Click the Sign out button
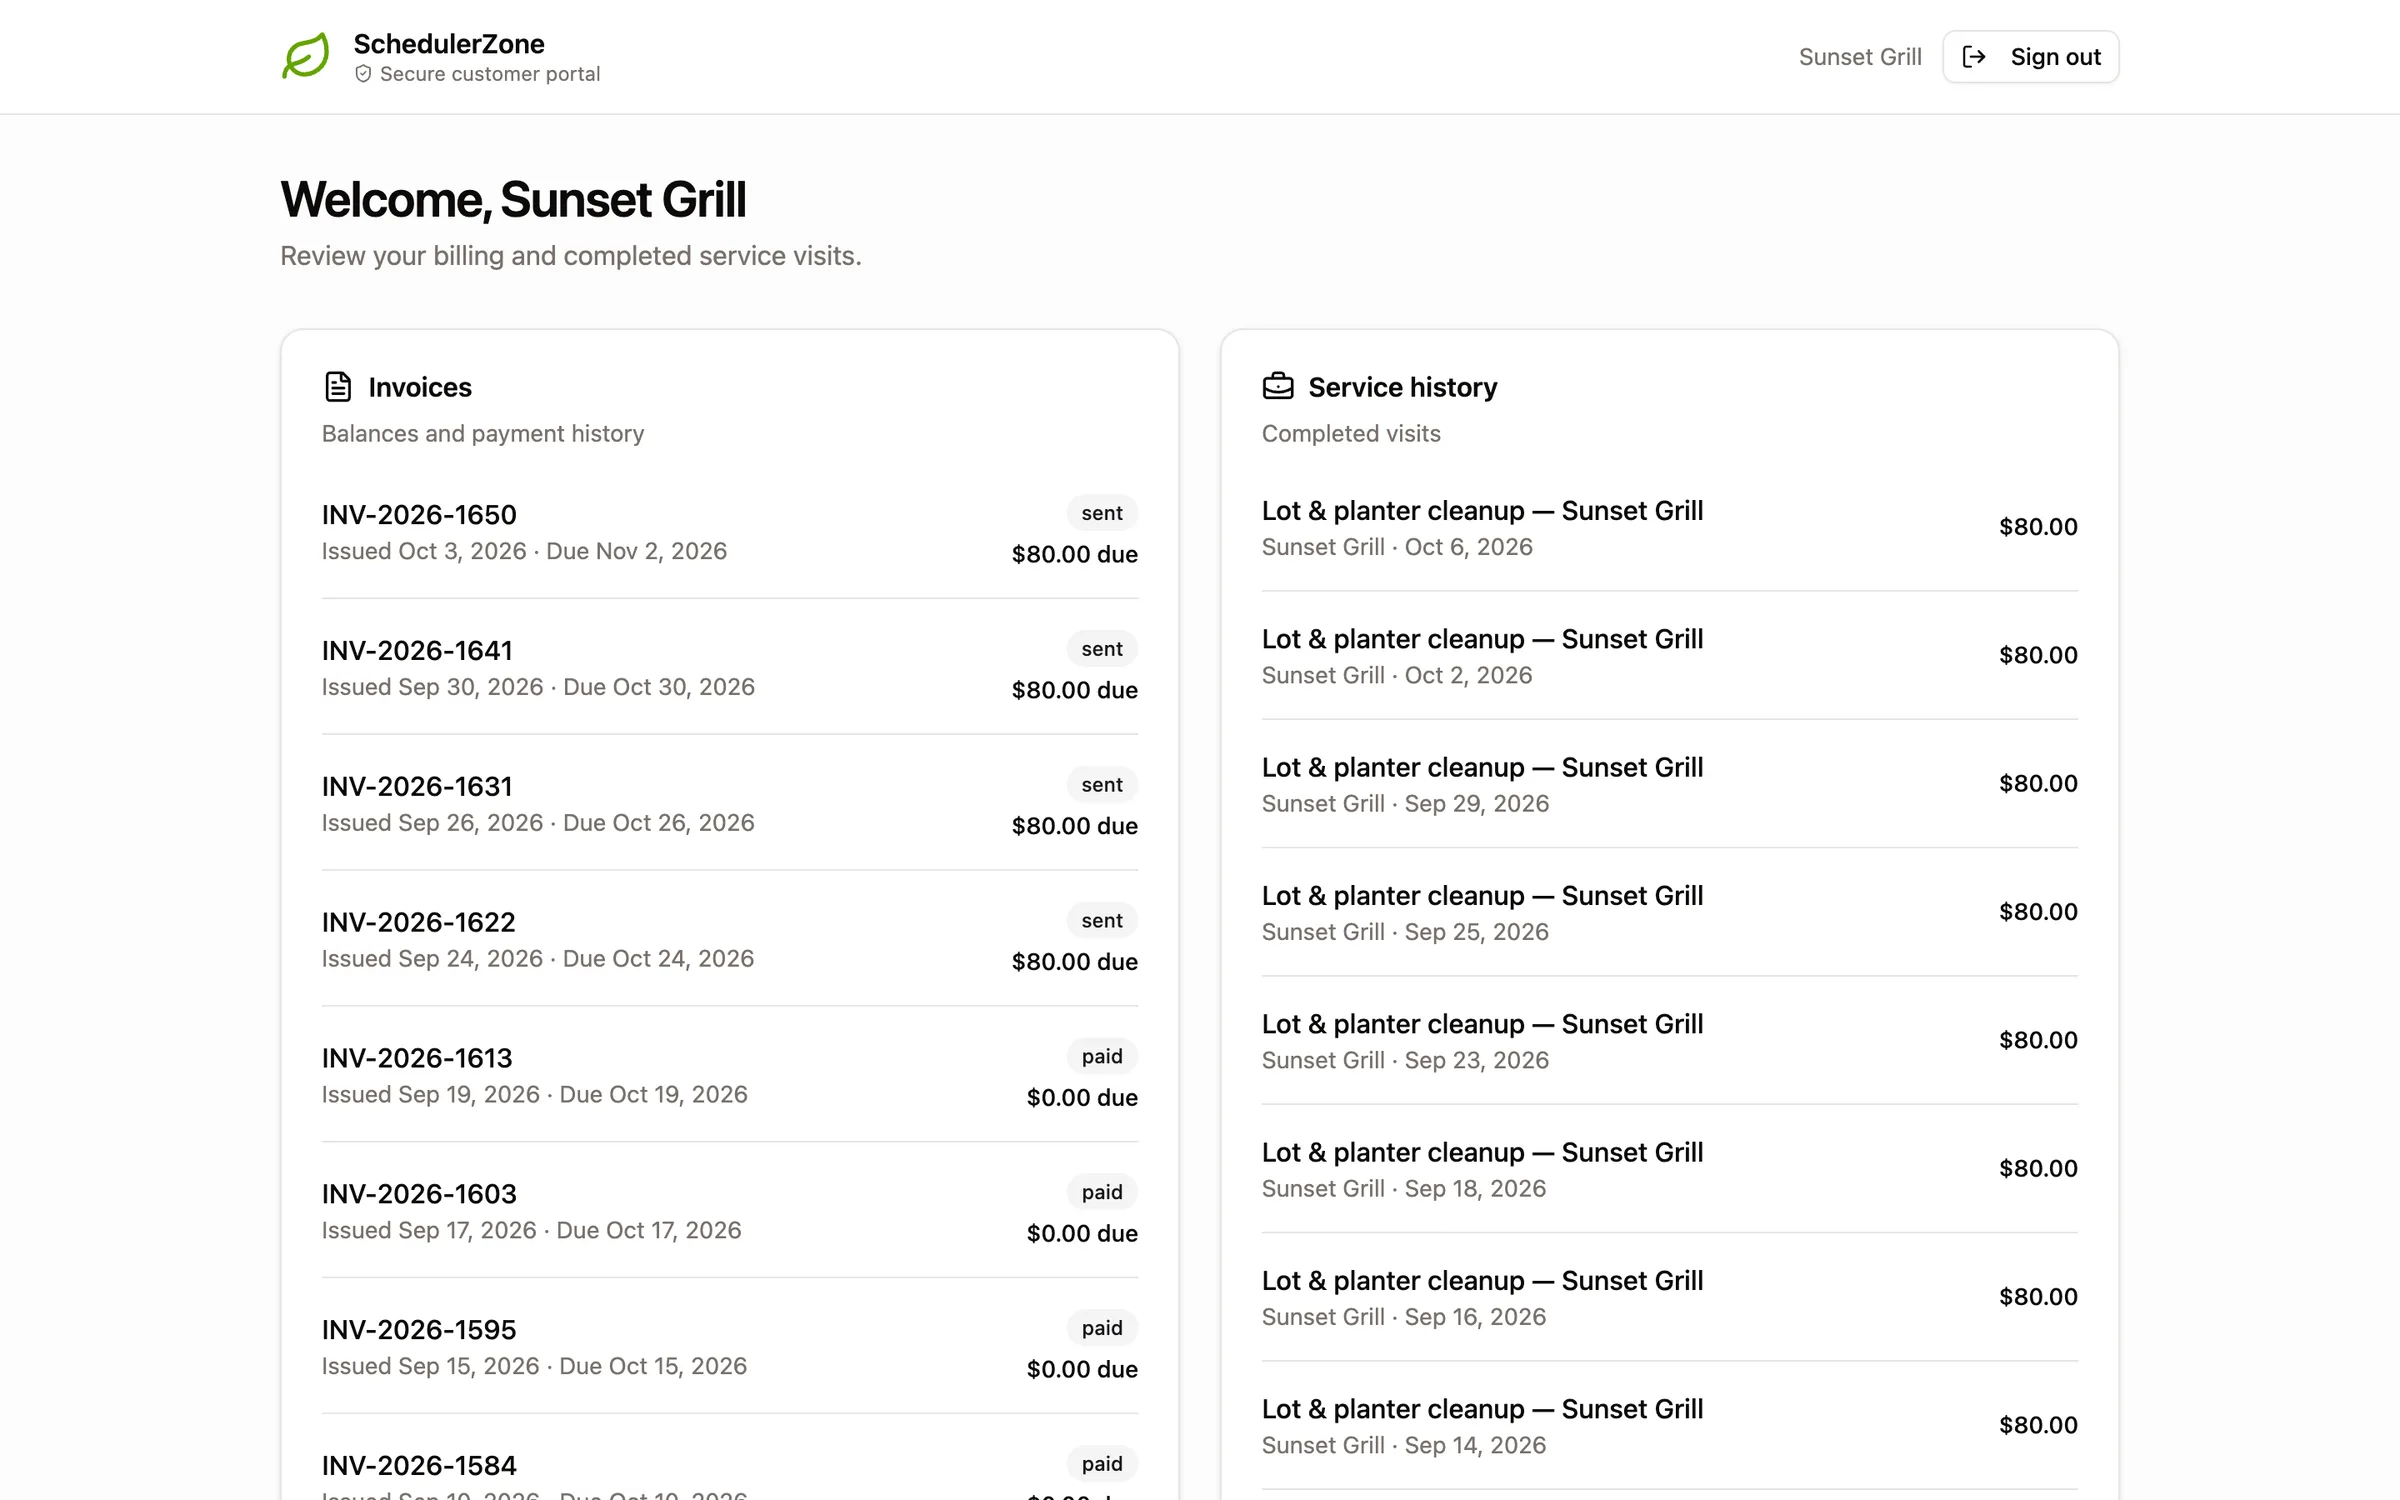 click(2030, 57)
